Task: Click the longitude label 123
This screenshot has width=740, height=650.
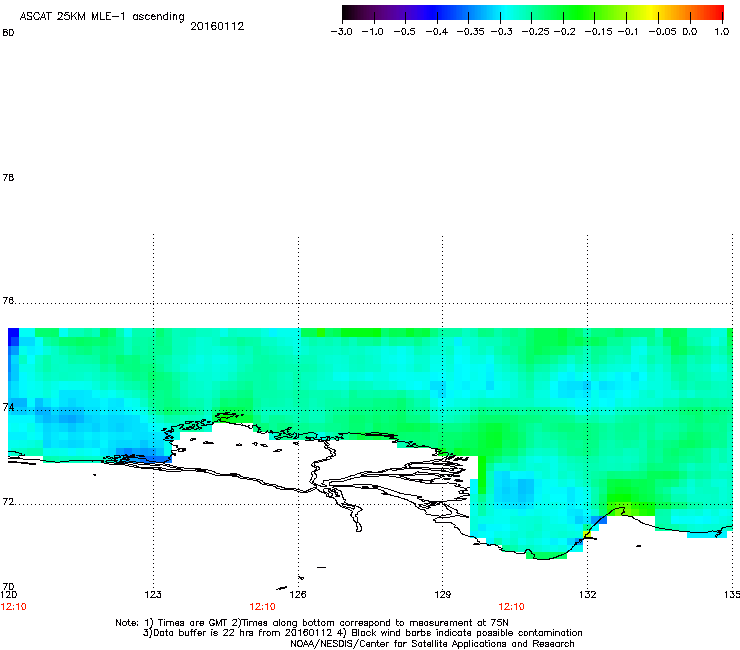Action: pos(153,594)
